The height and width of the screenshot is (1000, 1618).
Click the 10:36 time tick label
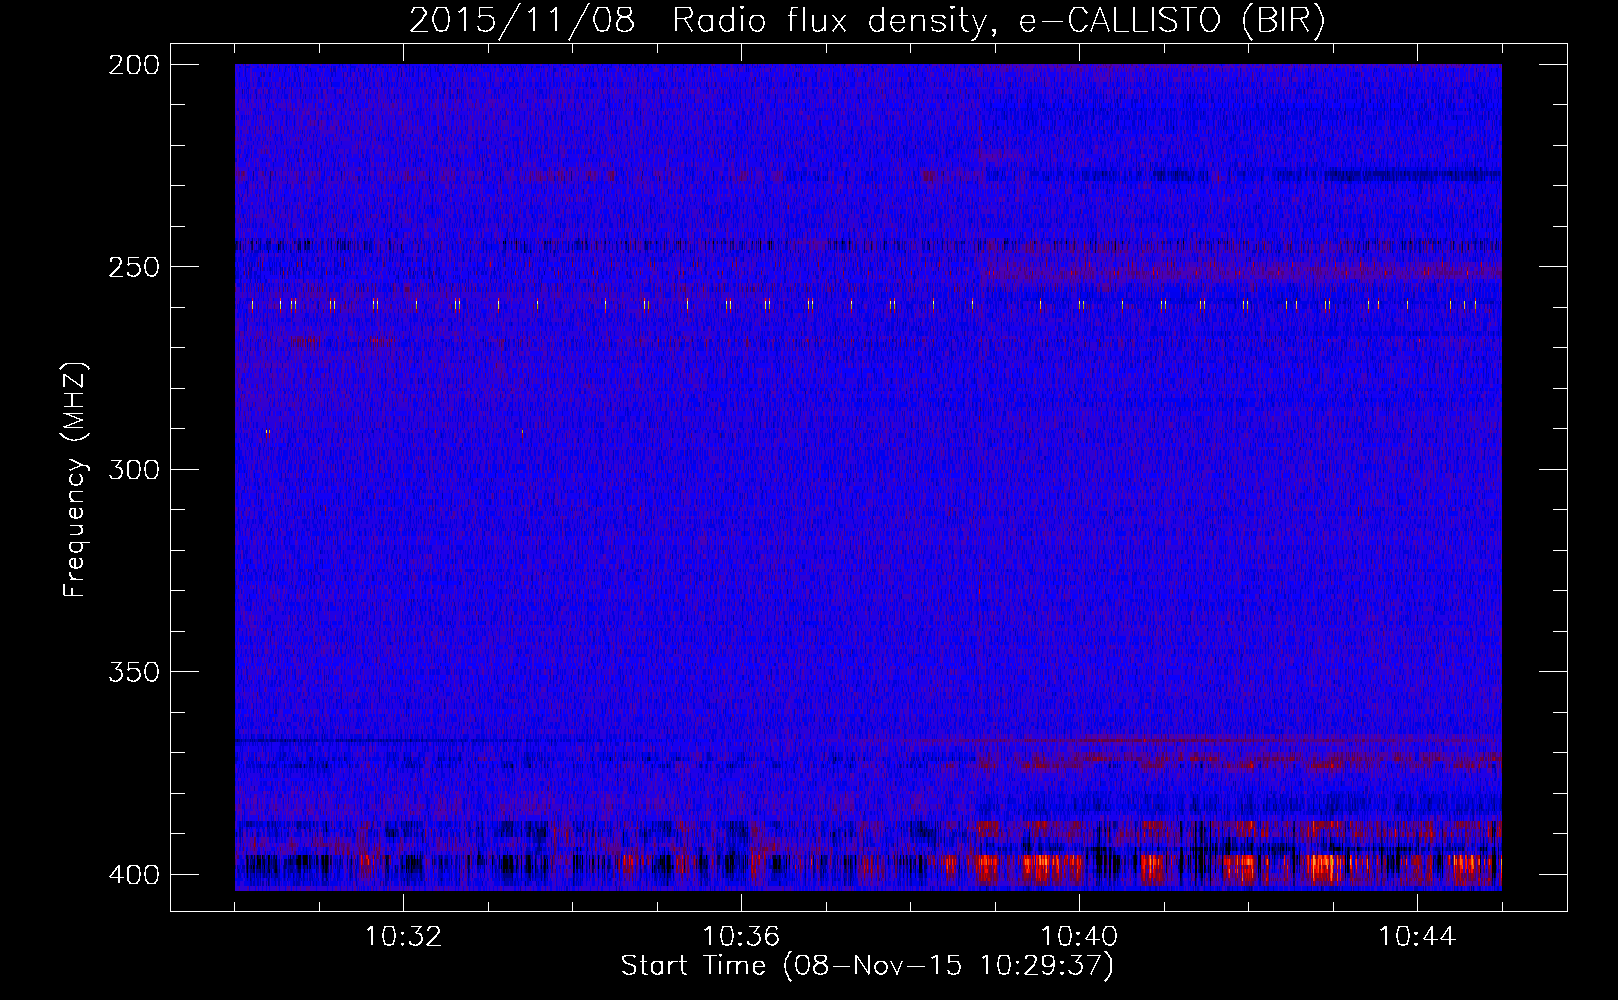[741, 937]
